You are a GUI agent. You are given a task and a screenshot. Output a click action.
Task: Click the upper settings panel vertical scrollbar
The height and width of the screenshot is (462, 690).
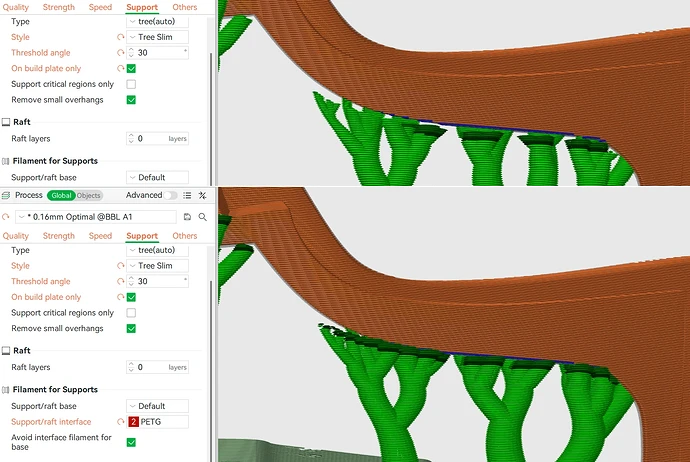click(x=211, y=119)
